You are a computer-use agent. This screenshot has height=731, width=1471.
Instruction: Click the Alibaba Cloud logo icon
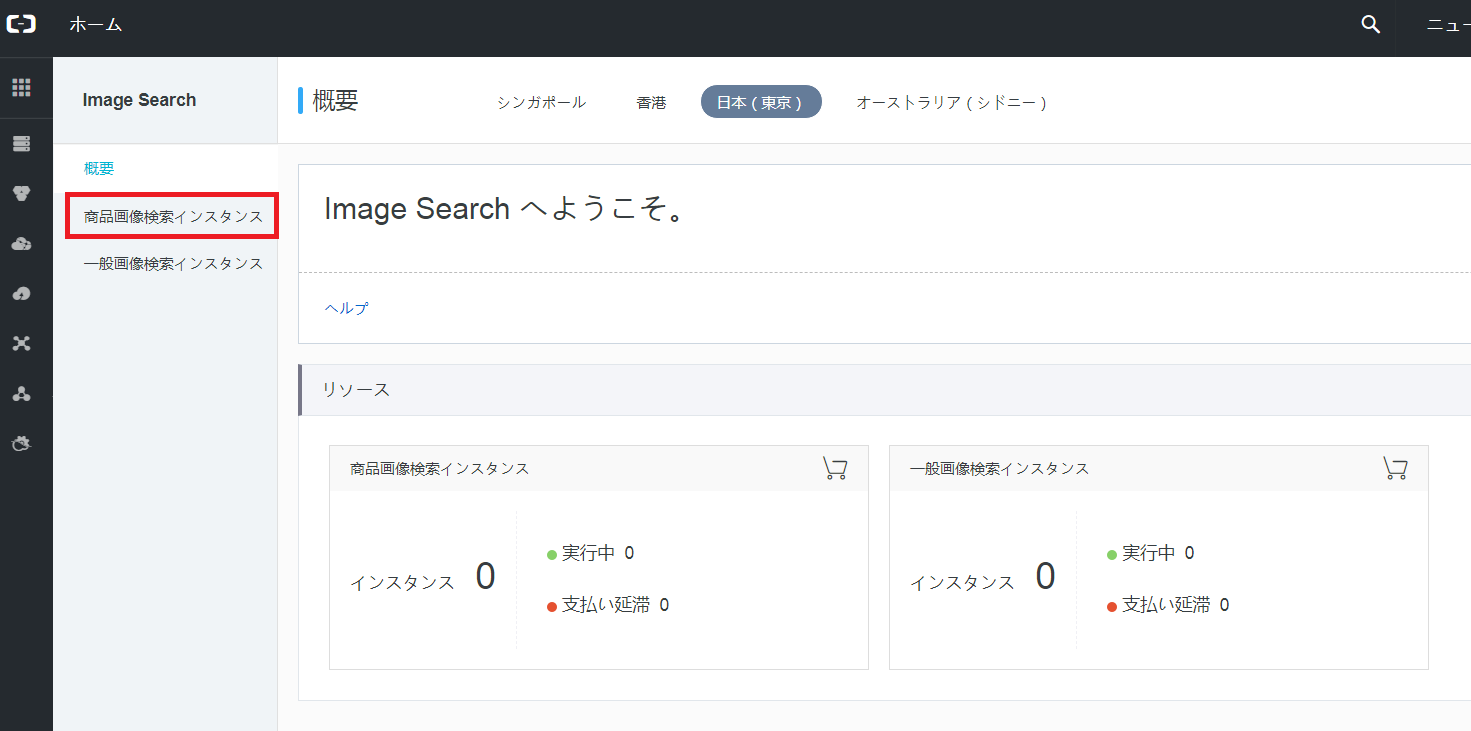point(21,25)
